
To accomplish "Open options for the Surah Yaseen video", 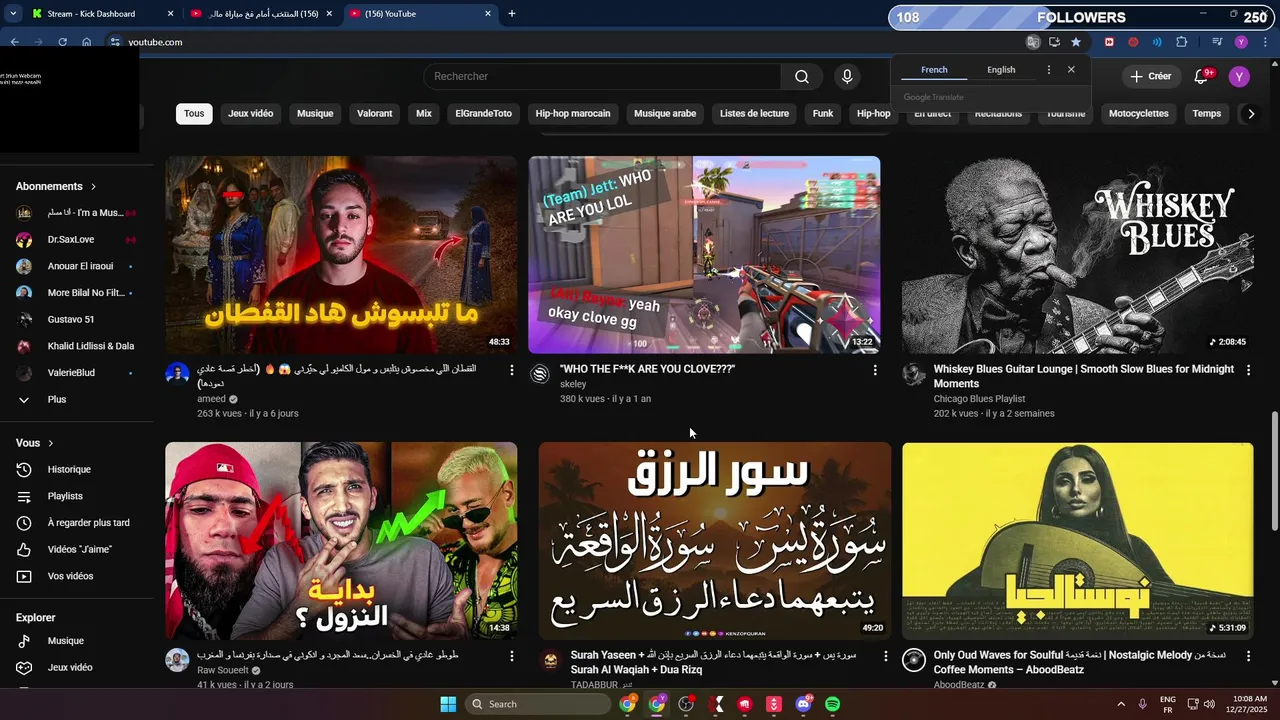I will [885, 656].
